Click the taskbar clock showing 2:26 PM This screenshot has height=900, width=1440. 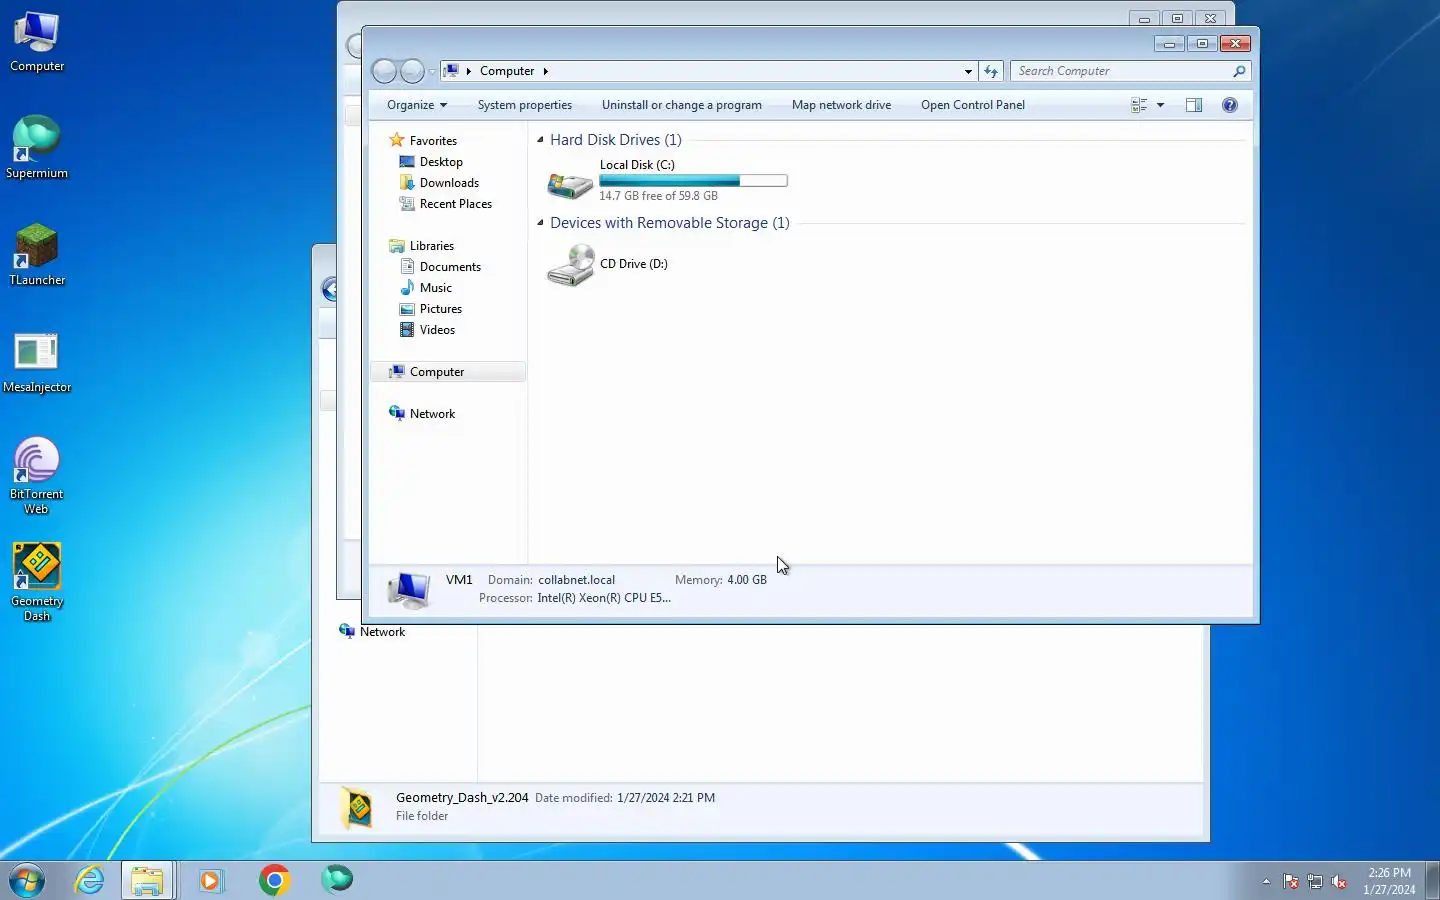pos(1389,881)
